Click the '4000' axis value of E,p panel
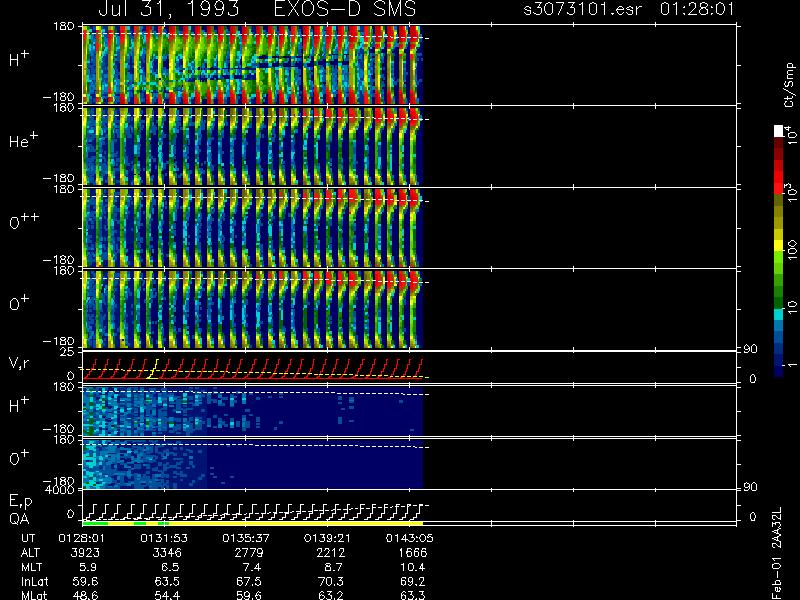 click(62, 490)
